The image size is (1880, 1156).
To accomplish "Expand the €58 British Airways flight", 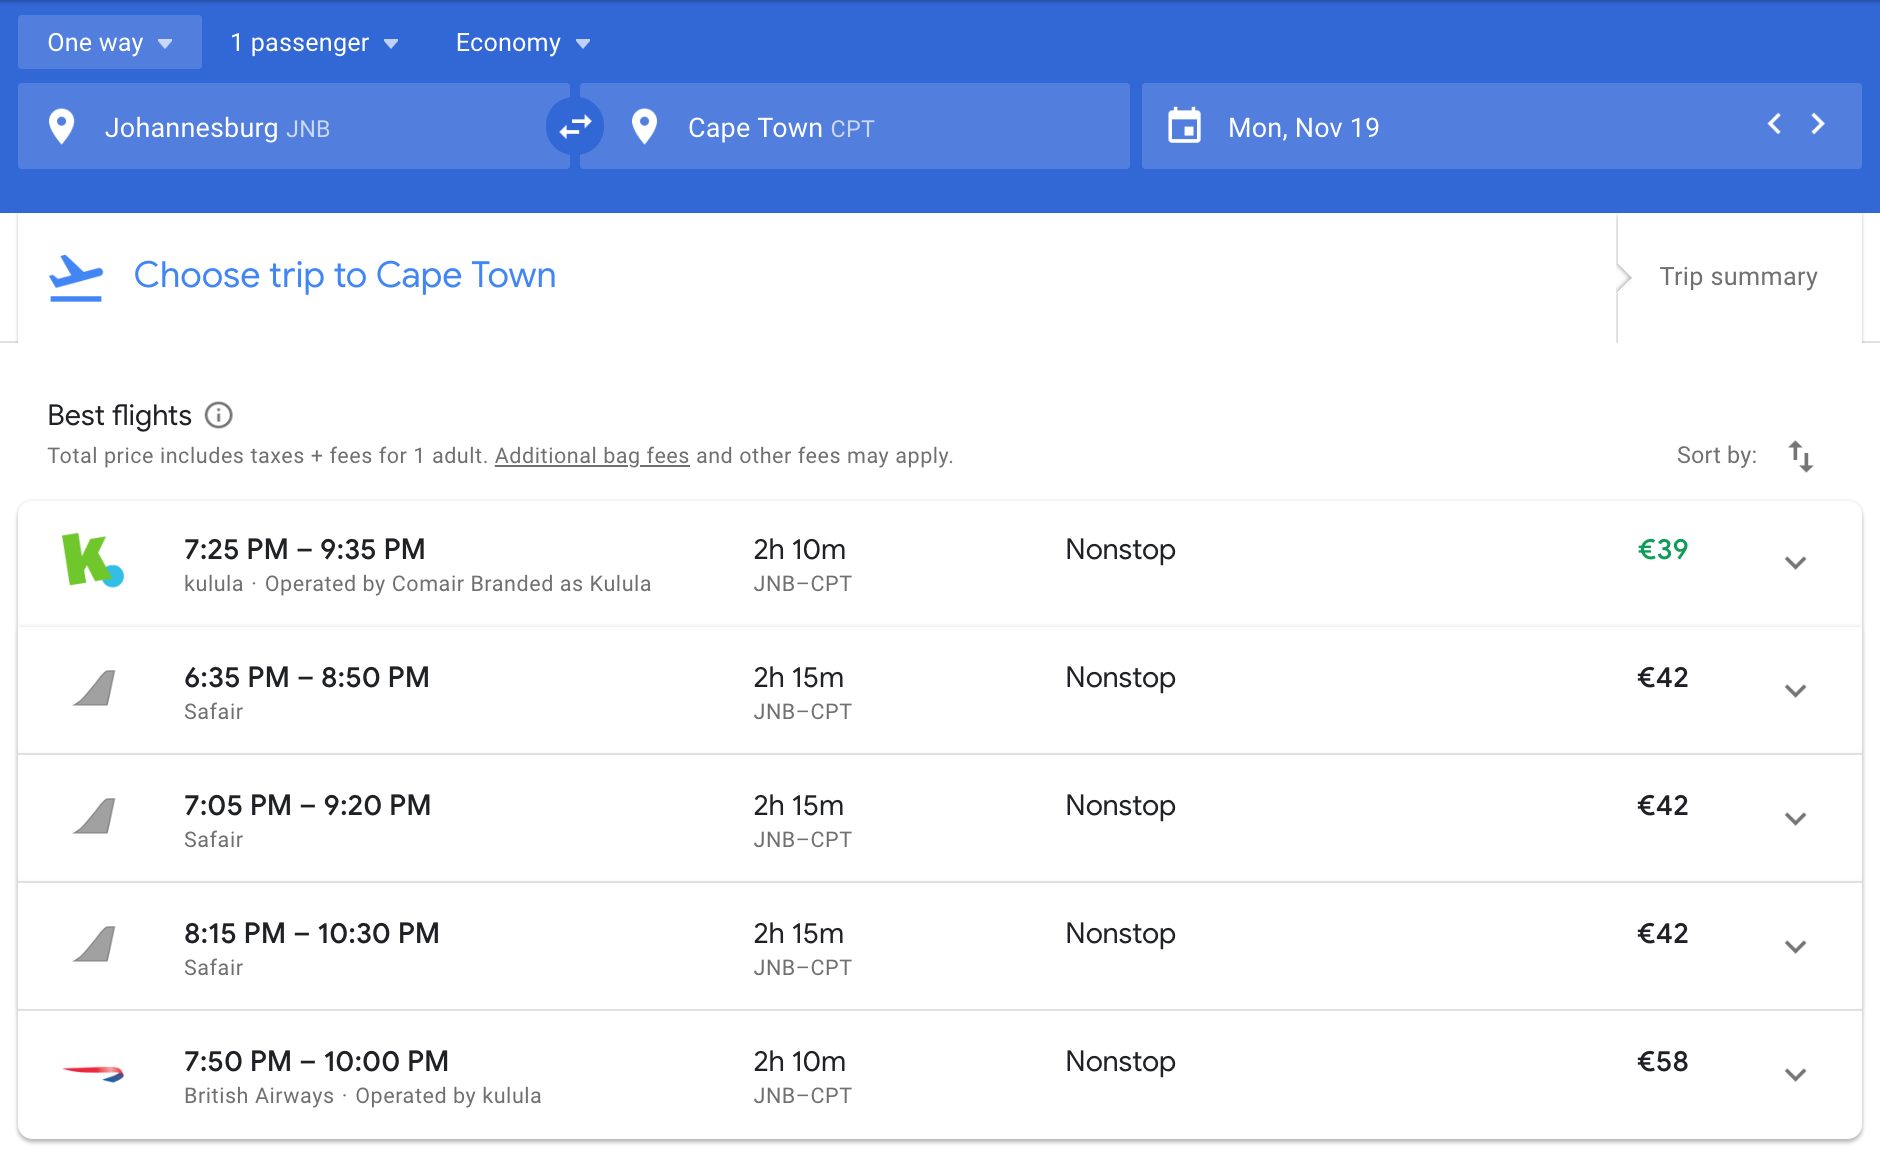I will [x=1795, y=1075].
